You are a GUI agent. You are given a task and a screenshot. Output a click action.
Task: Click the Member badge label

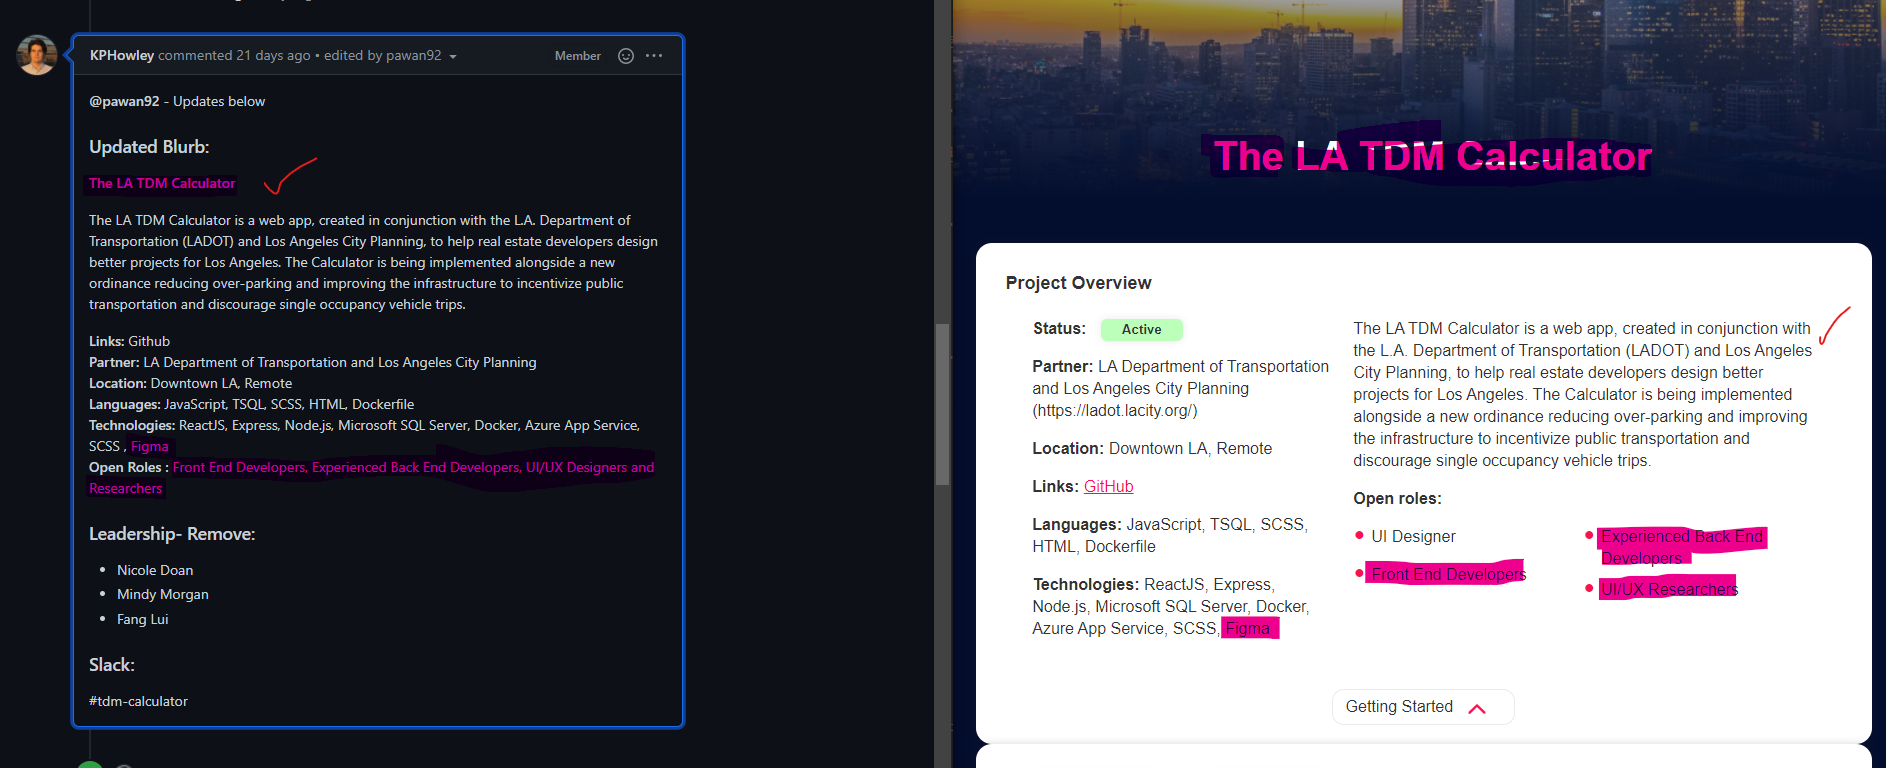click(578, 56)
